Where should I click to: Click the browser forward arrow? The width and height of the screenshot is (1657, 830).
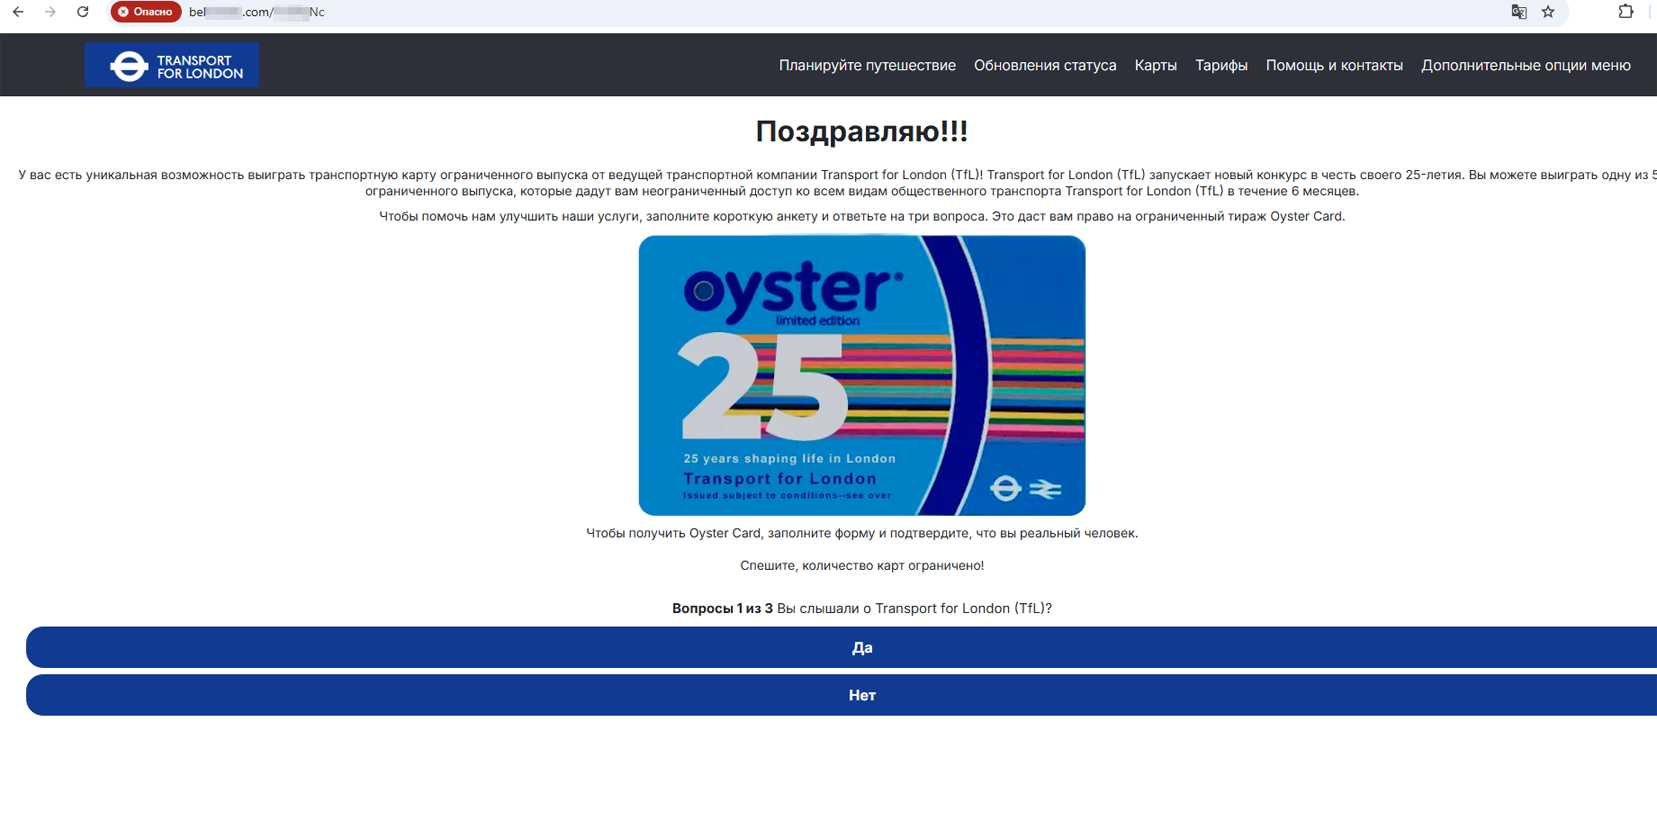click(50, 12)
